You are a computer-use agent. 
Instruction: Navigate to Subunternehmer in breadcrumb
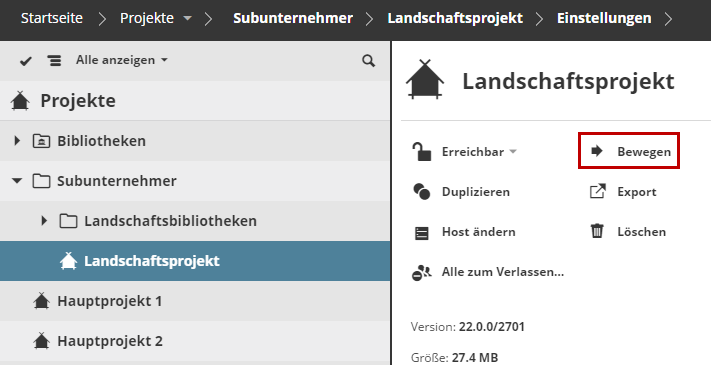click(x=293, y=18)
